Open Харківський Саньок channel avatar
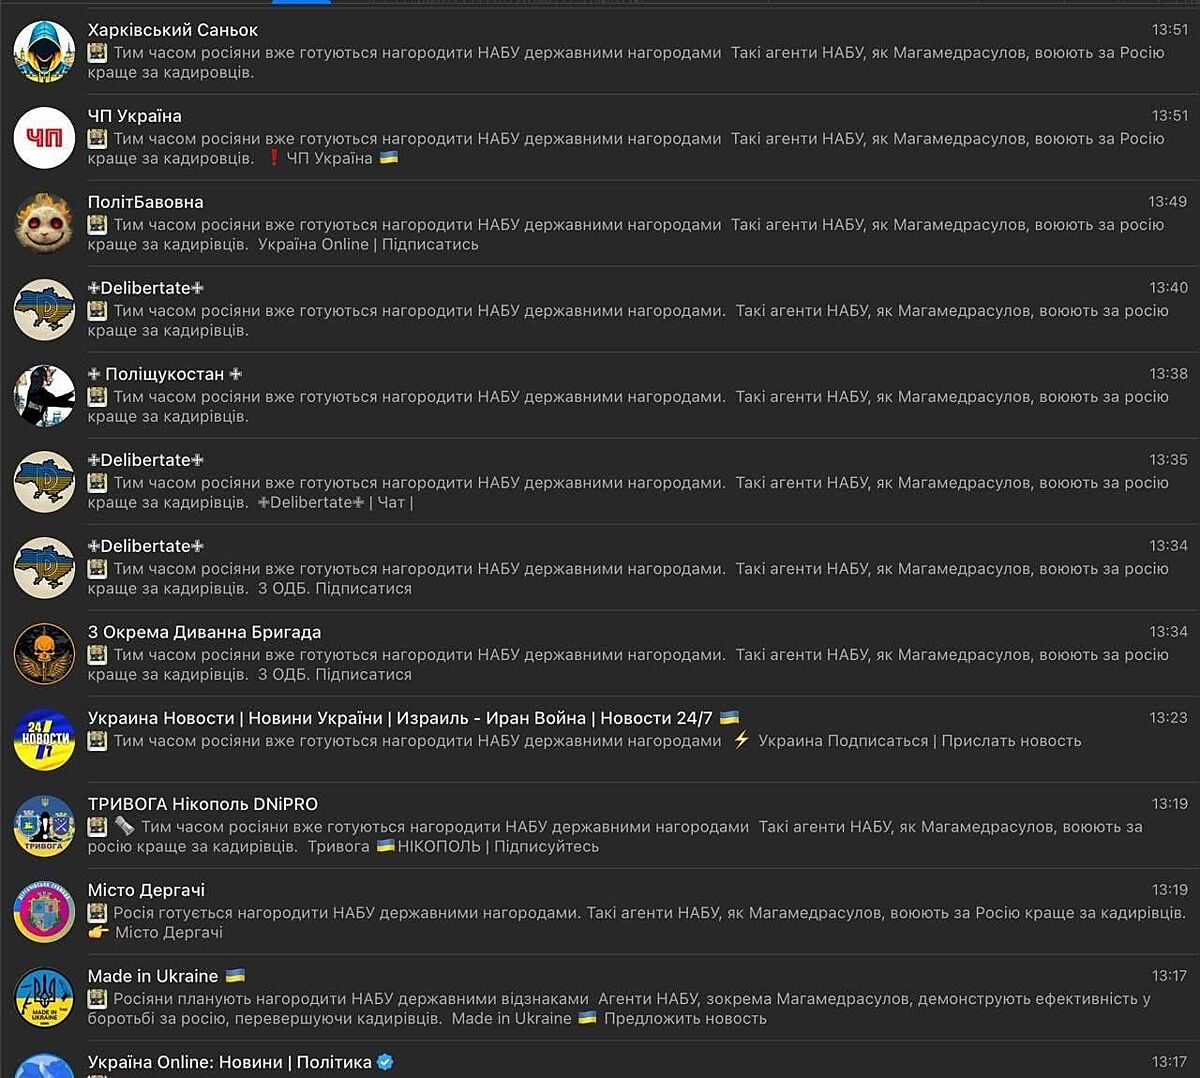Viewport: 1200px width, 1078px height. 44,52
